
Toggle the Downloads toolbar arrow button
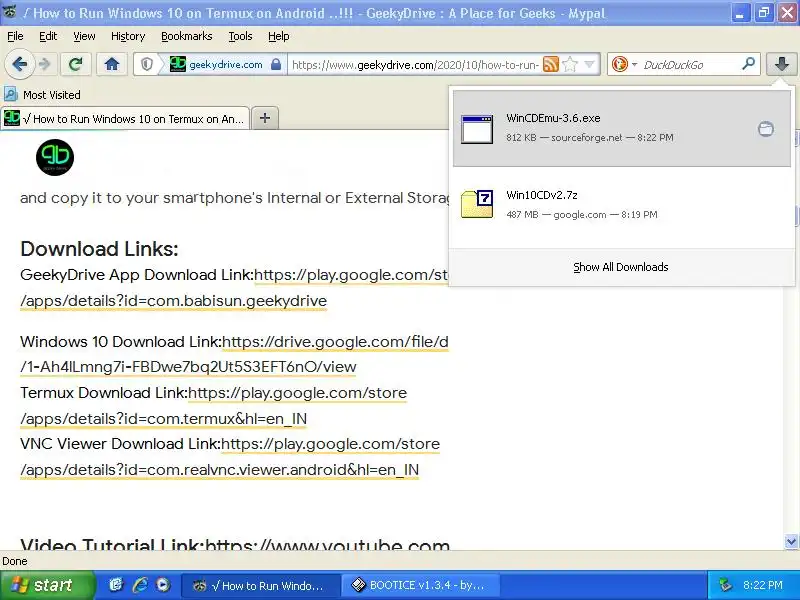782,64
